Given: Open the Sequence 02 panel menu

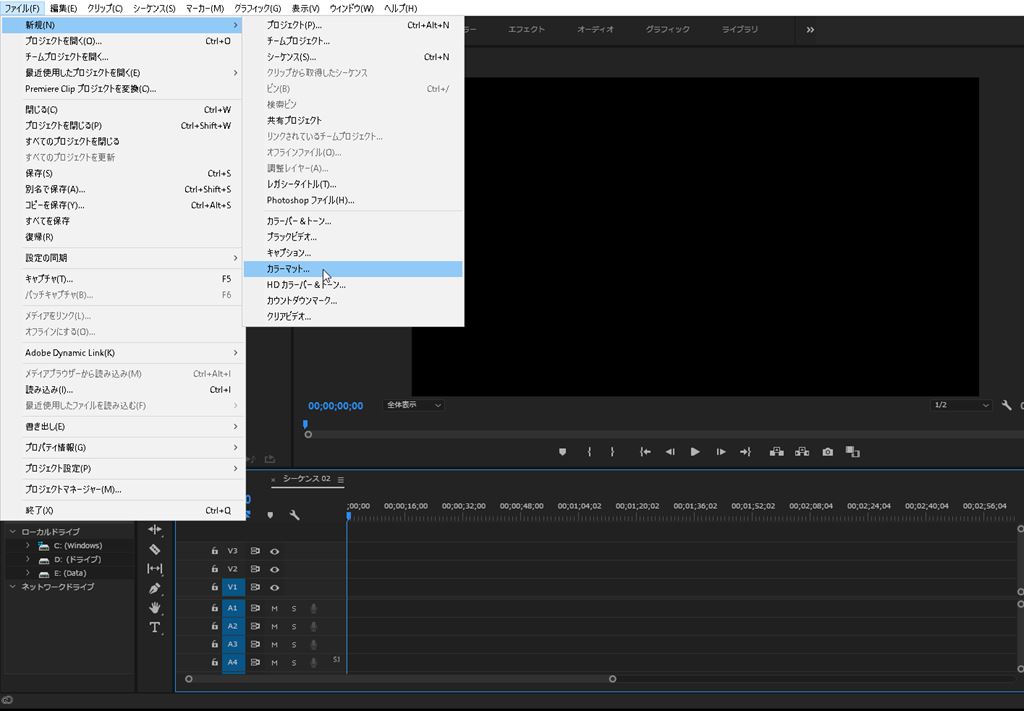Looking at the screenshot, I should (340, 480).
